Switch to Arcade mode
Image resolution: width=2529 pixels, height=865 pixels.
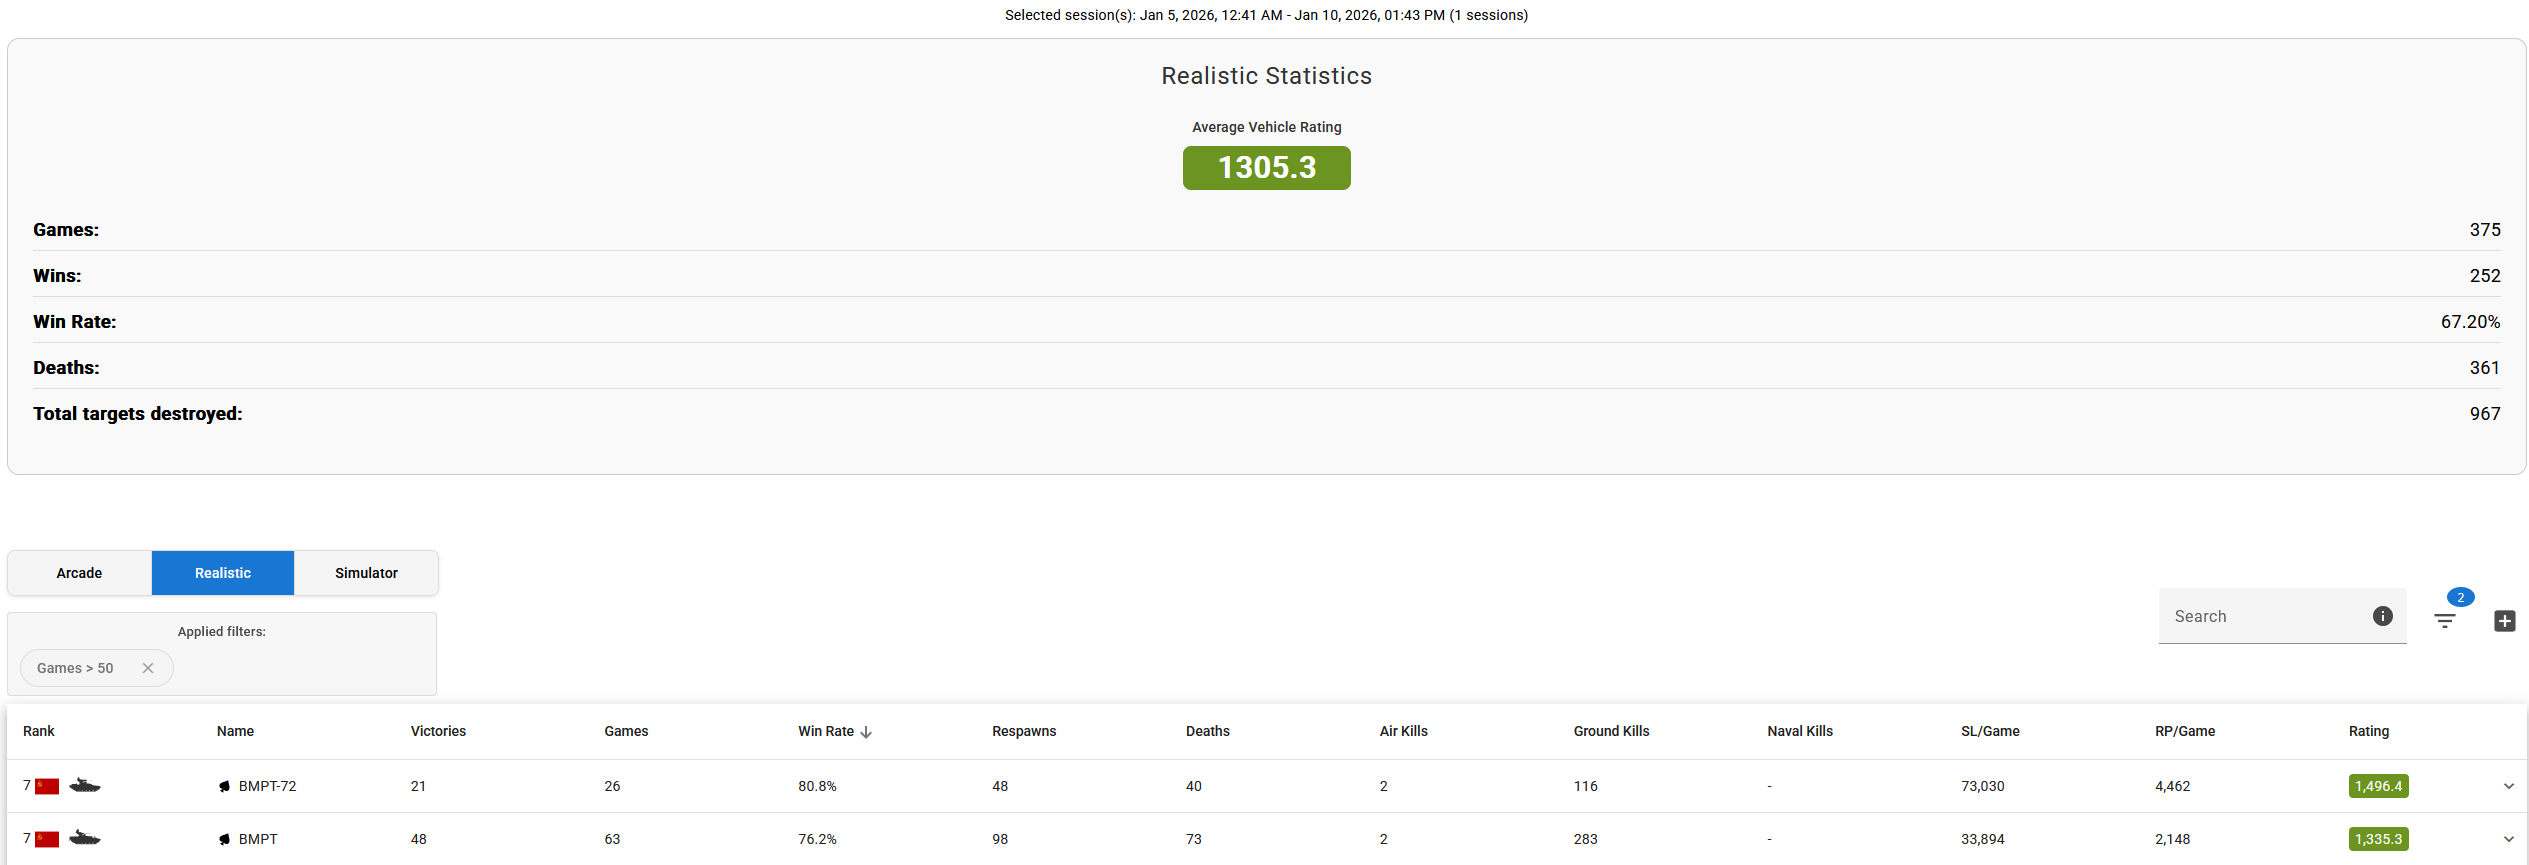coord(79,573)
